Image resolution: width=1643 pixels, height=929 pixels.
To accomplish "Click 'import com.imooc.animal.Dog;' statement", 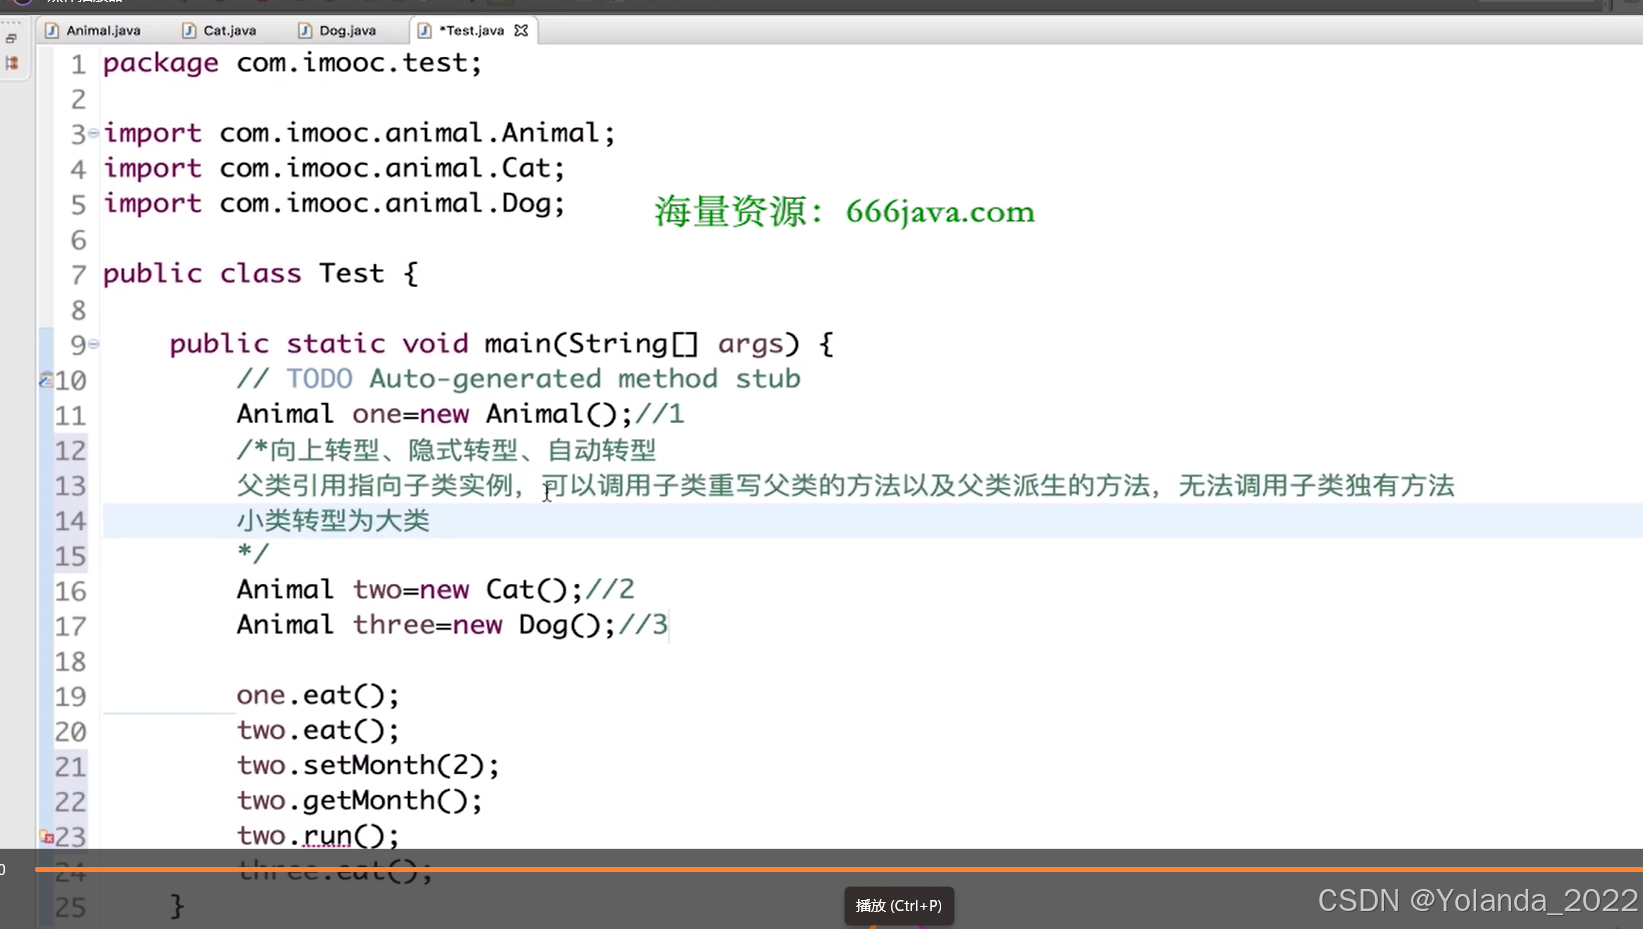I will click(x=334, y=203).
